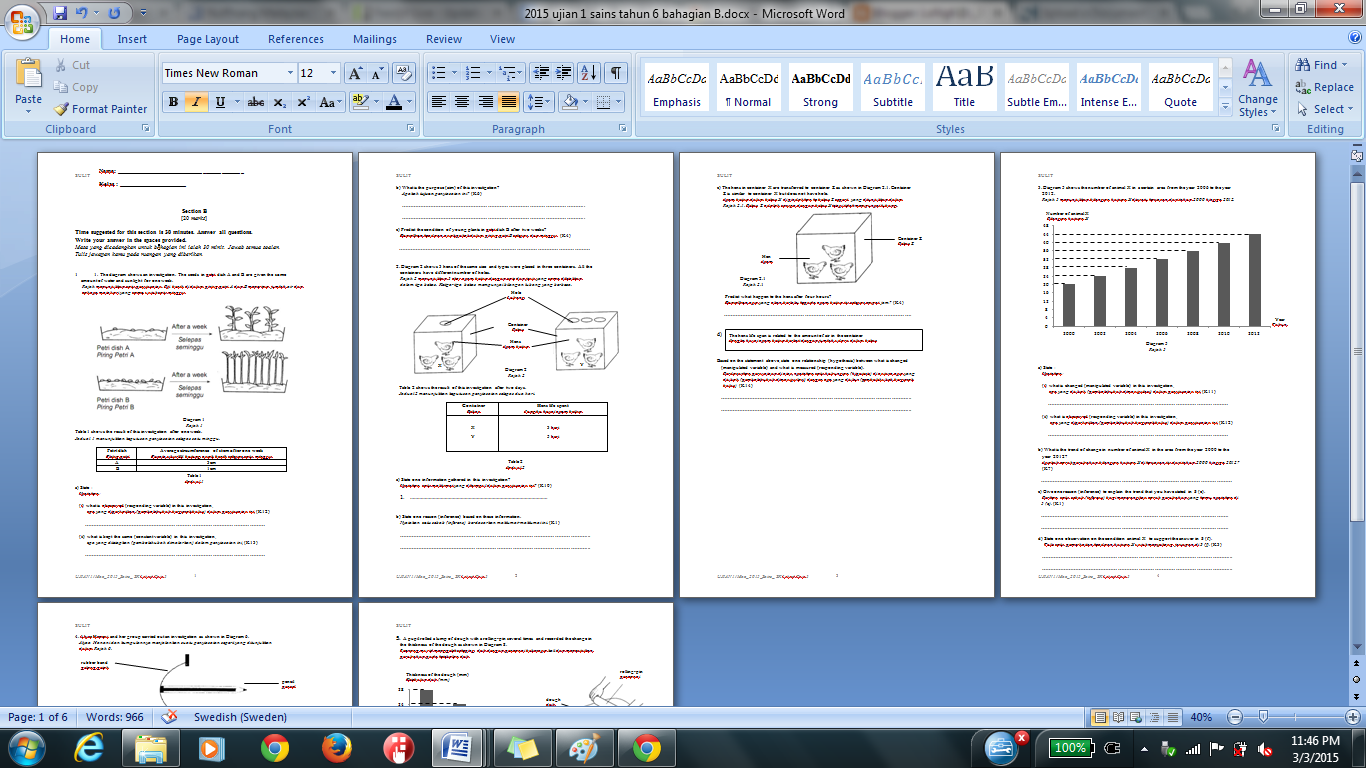Clear all text formatting
Image resolution: width=1366 pixels, height=768 pixels.
tap(404, 73)
